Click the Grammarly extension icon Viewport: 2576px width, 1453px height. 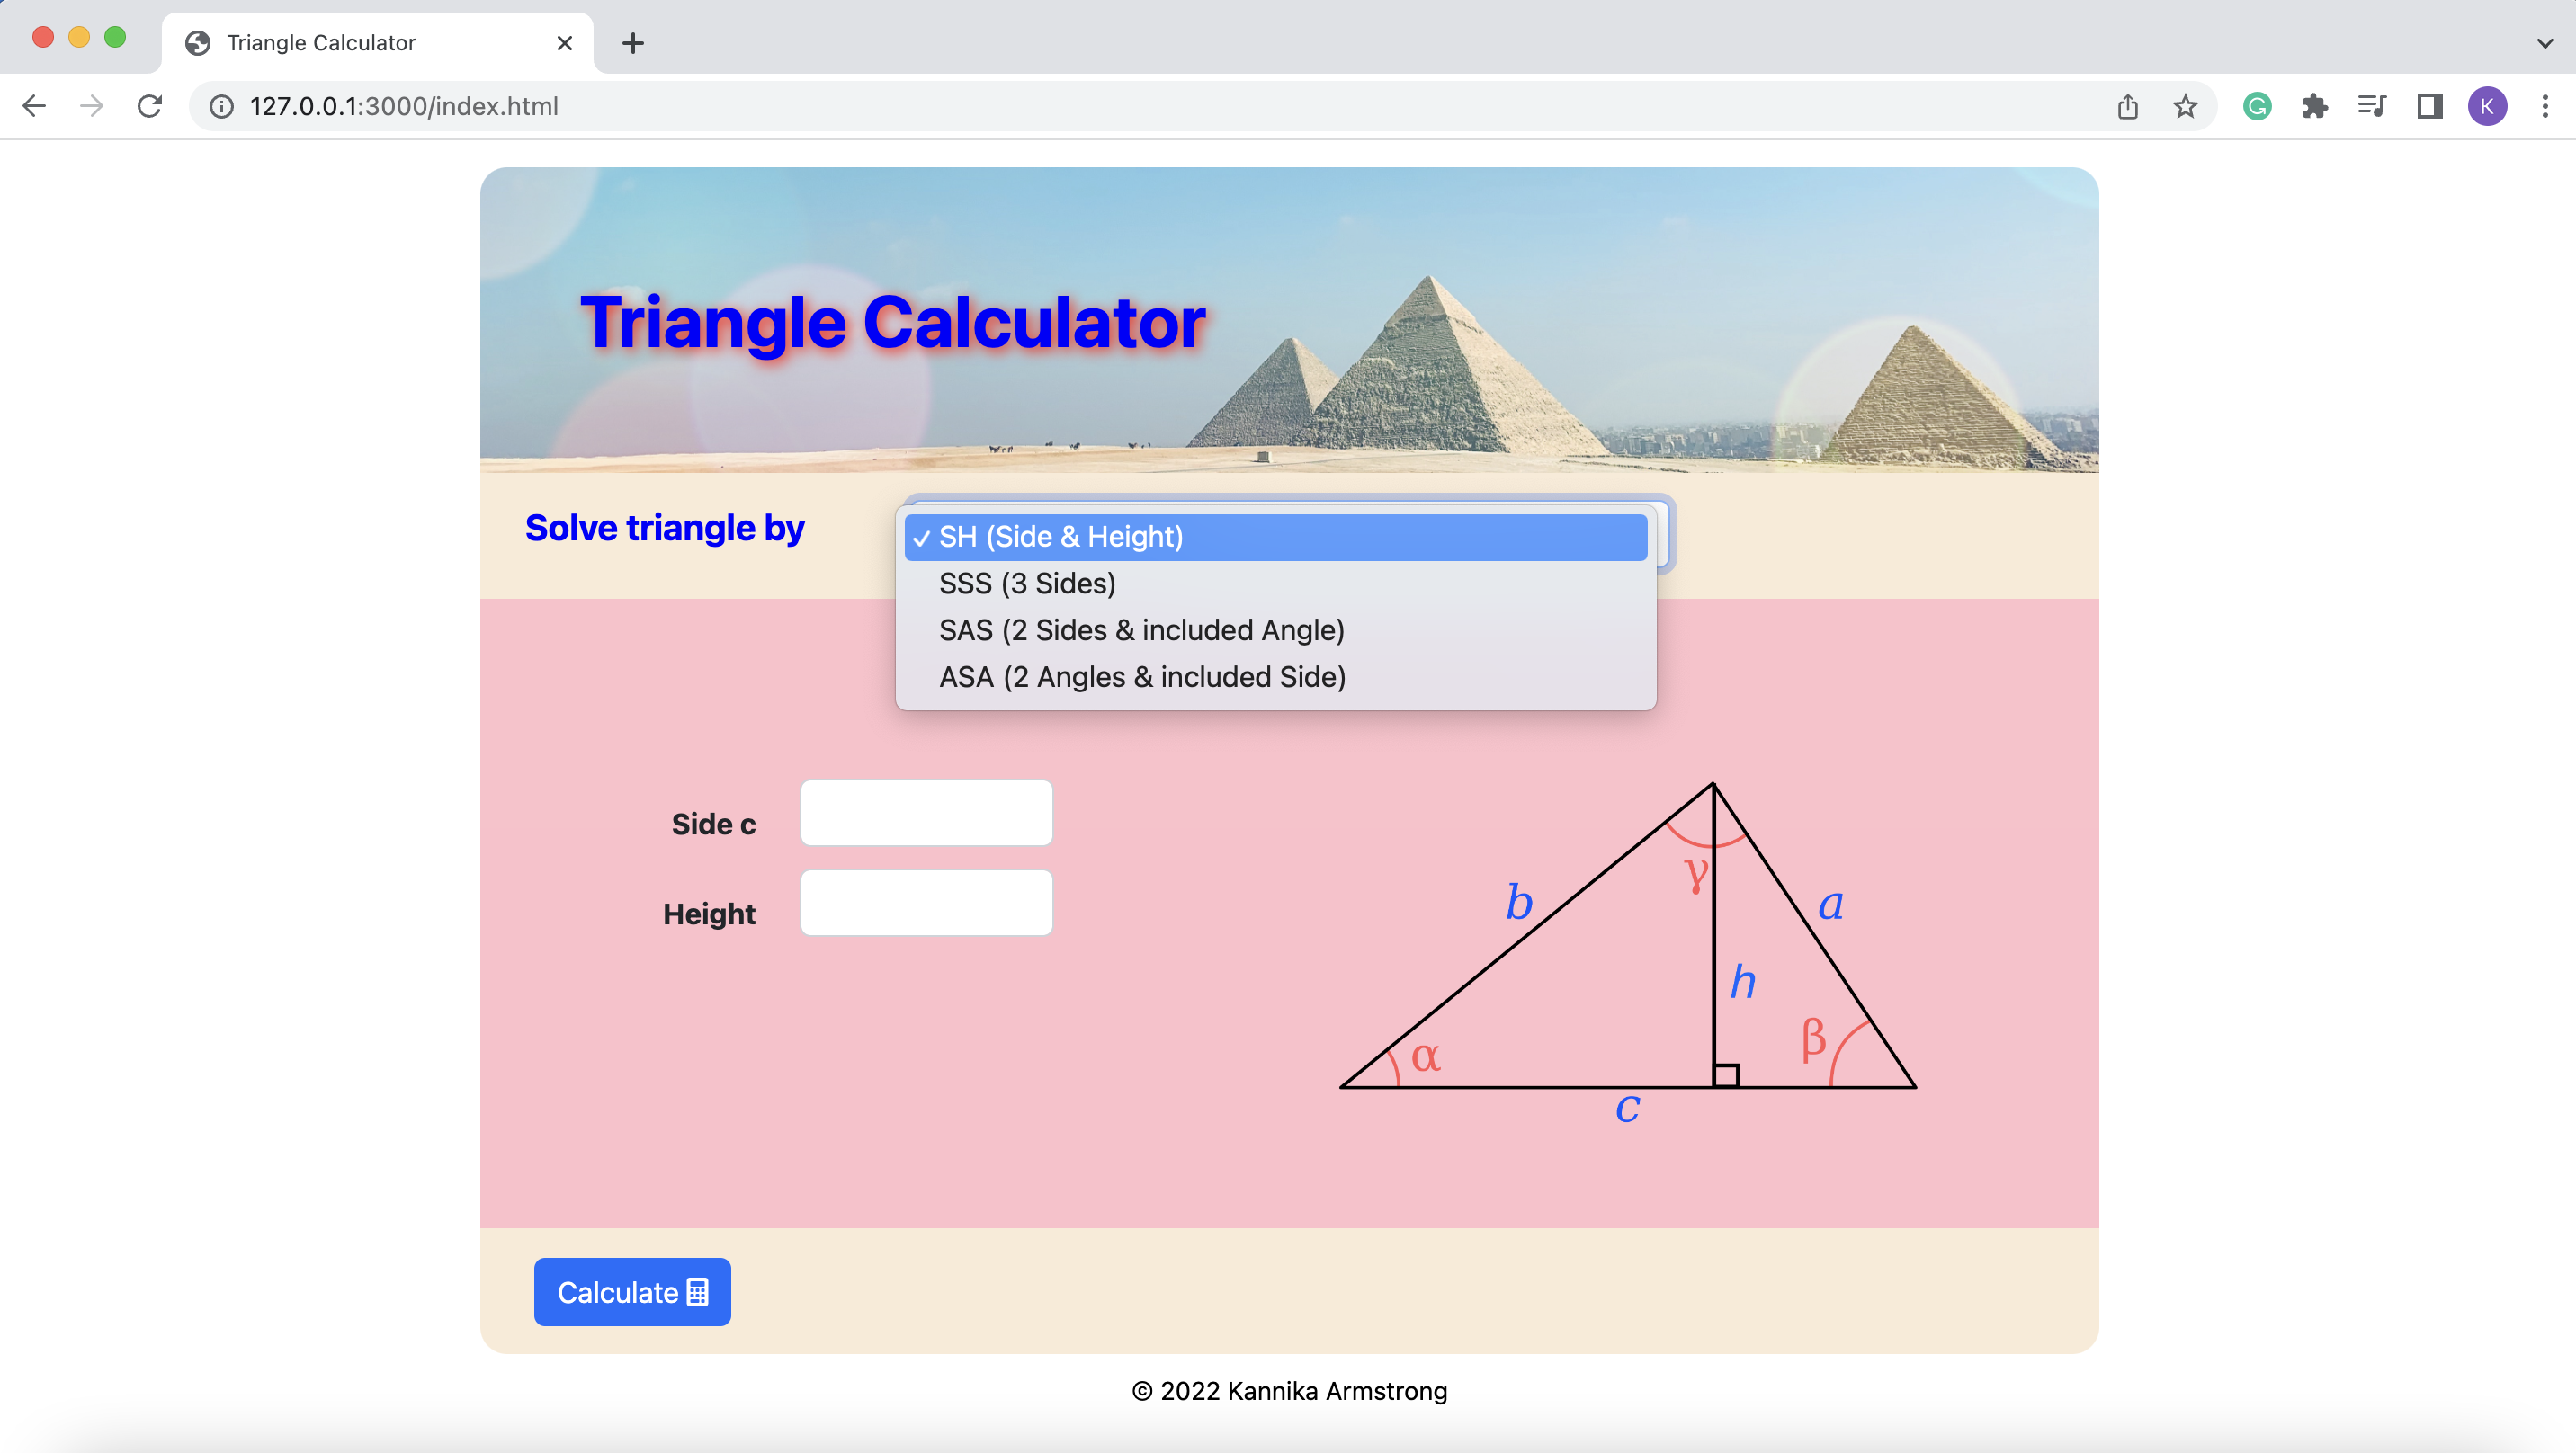(2258, 105)
